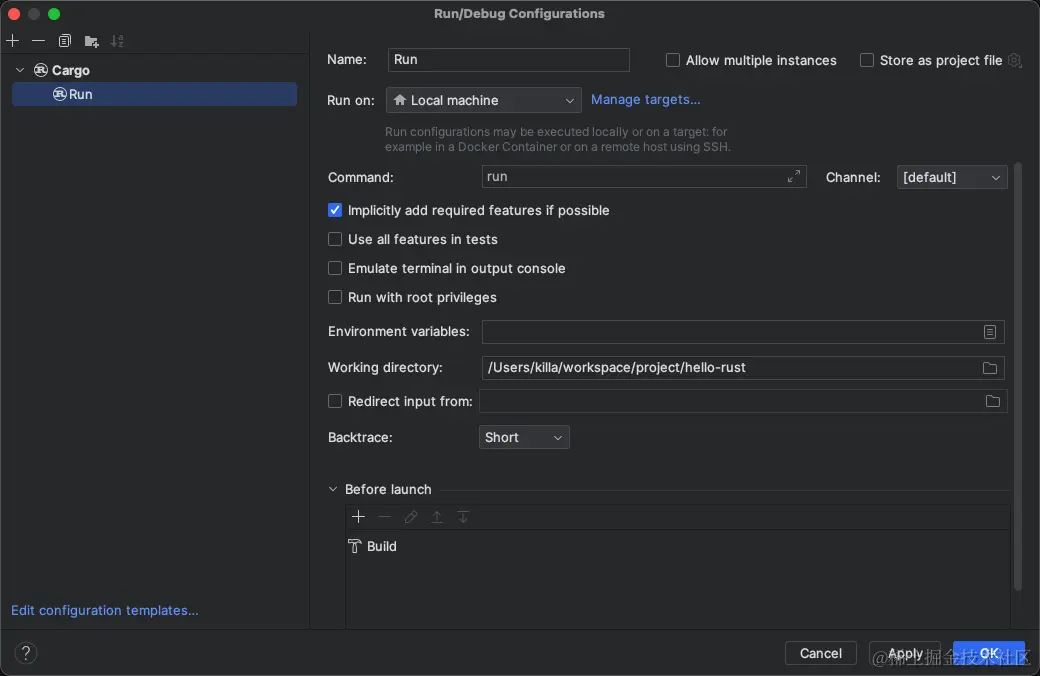
Task: Open the Backtrace Short dropdown
Action: click(524, 437)
